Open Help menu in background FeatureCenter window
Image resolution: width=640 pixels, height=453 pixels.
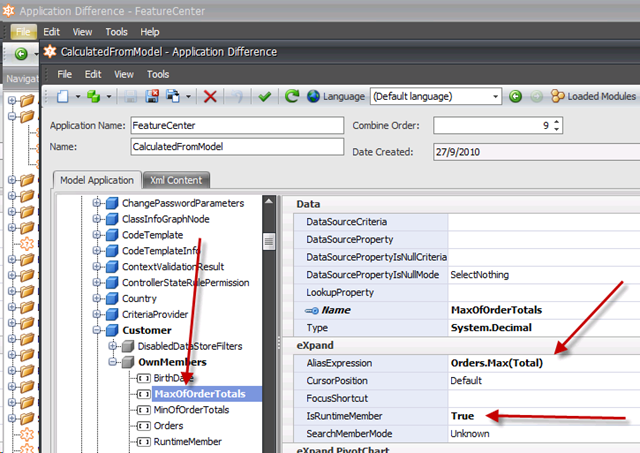click(x=150, y=32)
